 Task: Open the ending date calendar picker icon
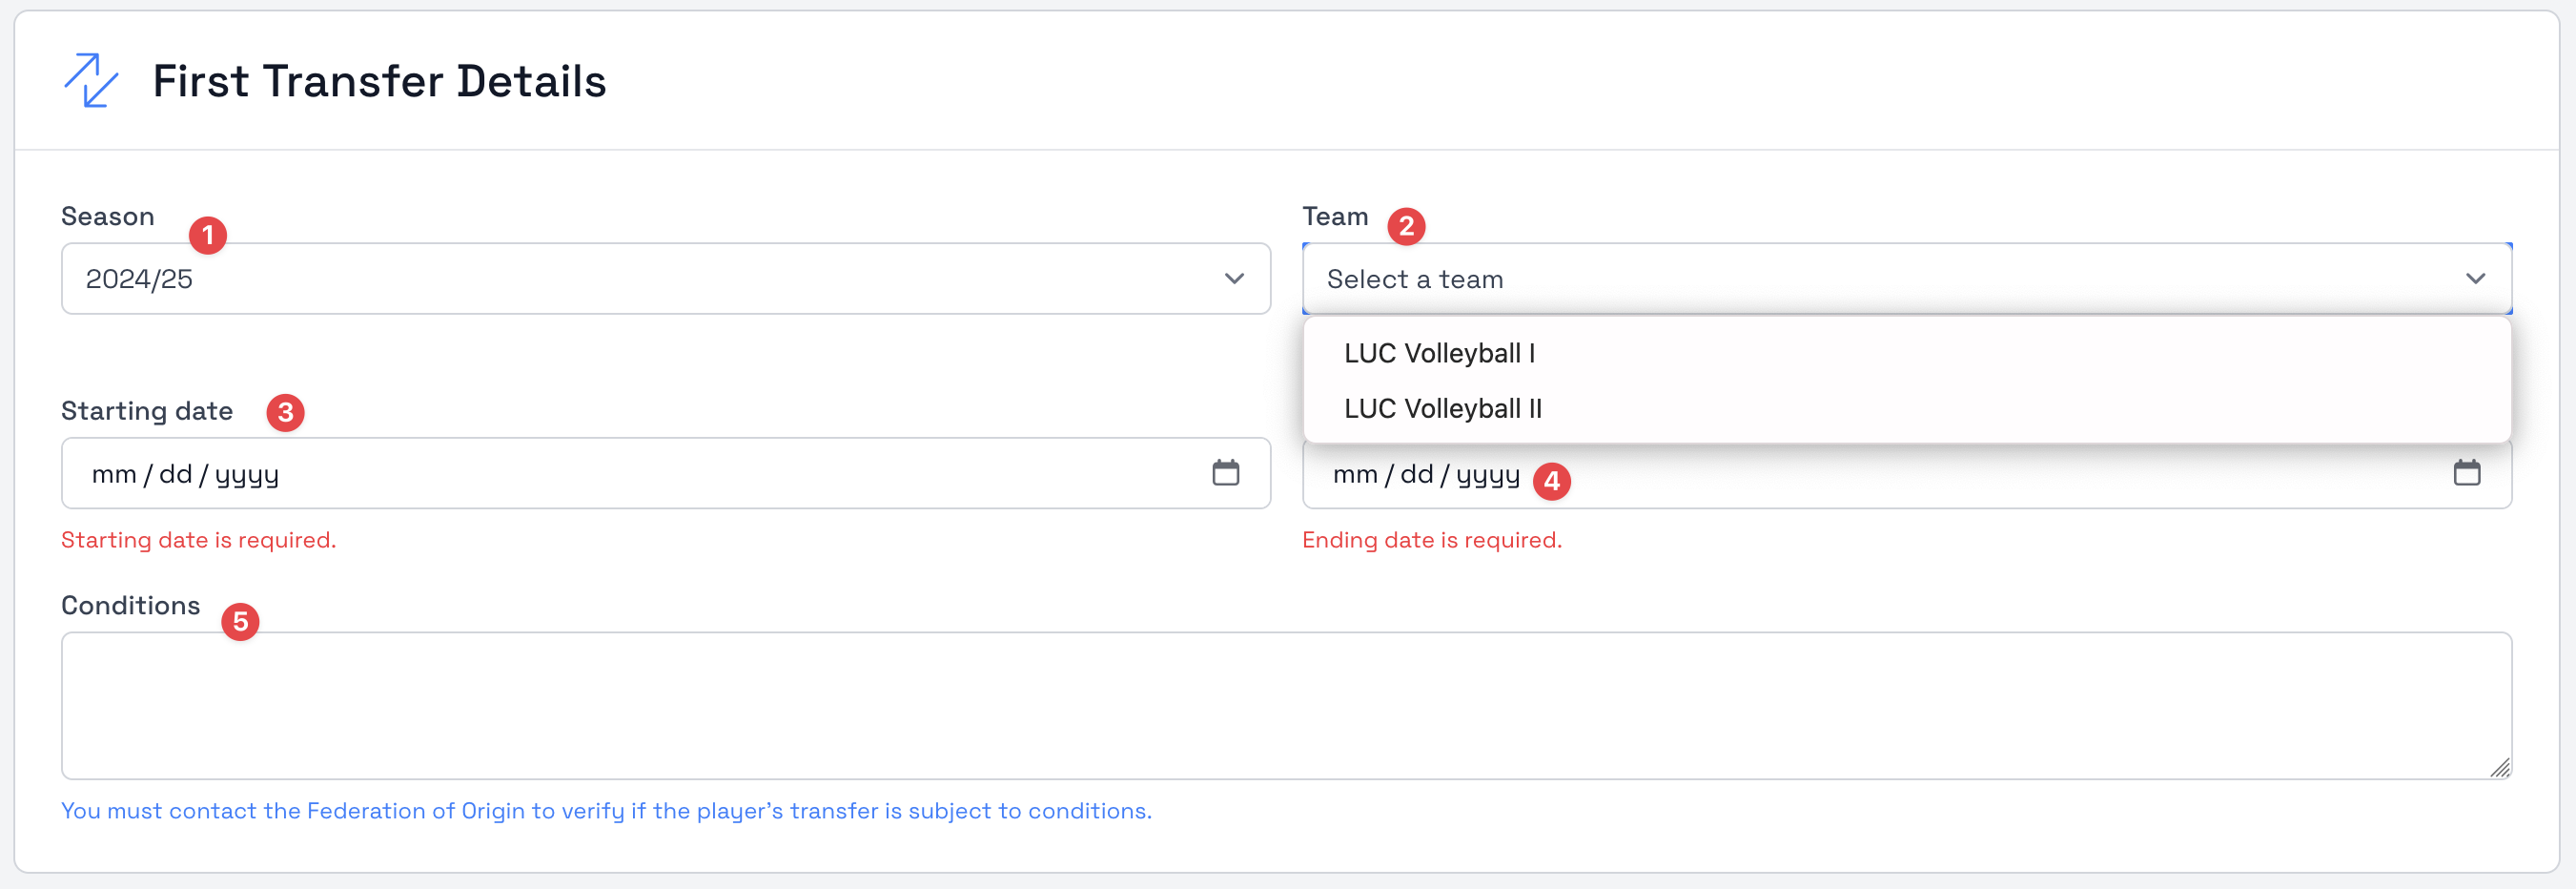click(x=2466, y=473)
